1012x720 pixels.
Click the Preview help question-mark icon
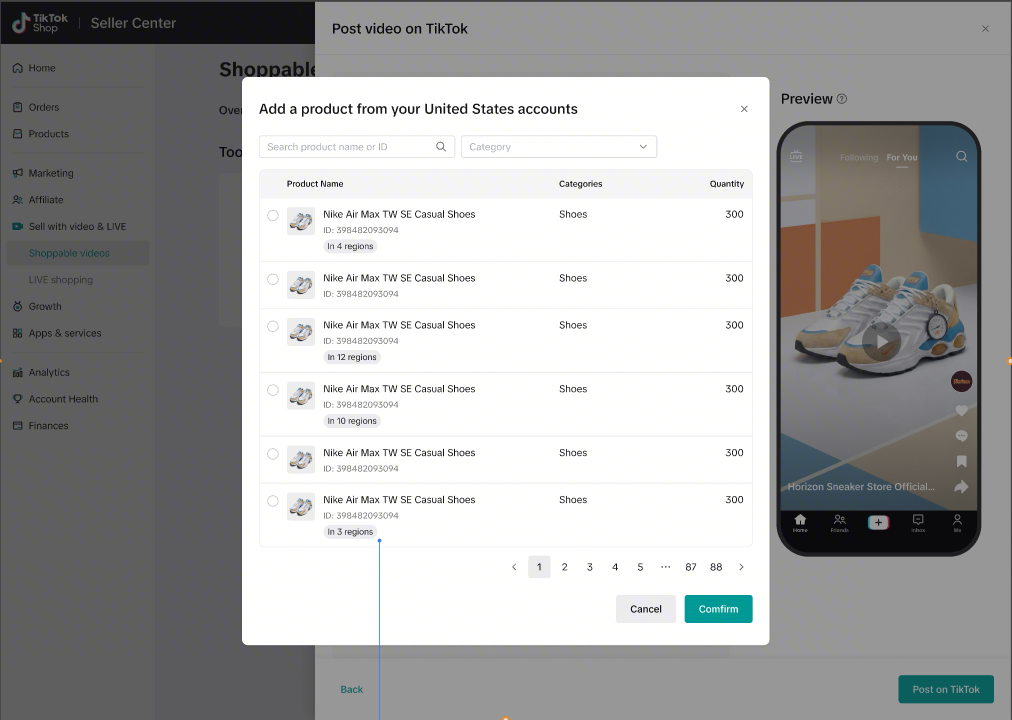point(842,99)
